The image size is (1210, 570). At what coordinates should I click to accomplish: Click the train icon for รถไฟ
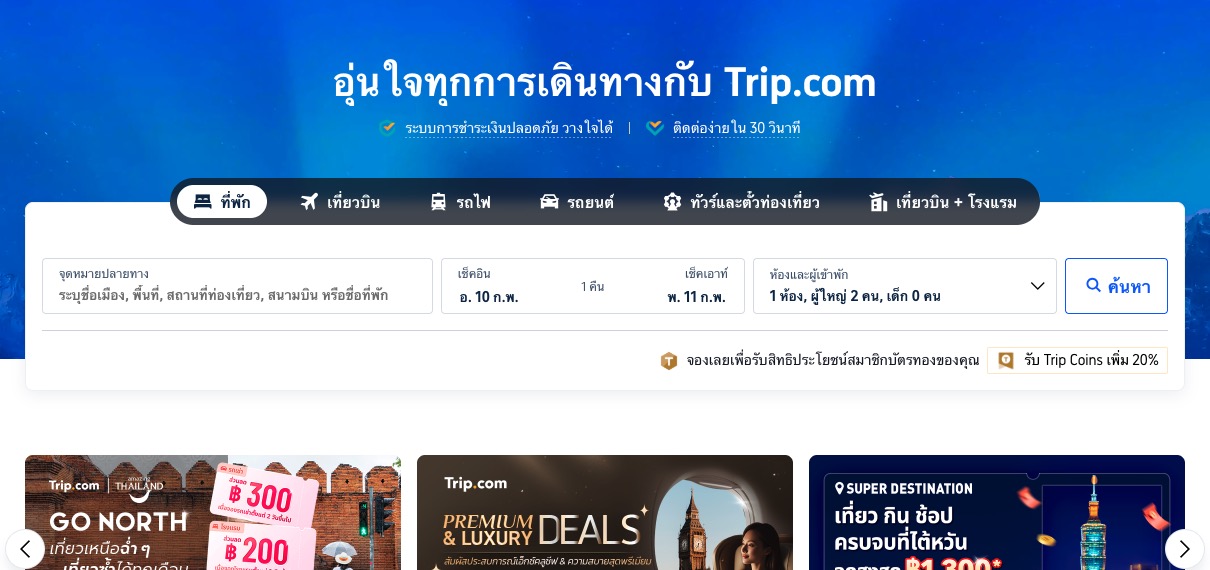pos(438,202)
